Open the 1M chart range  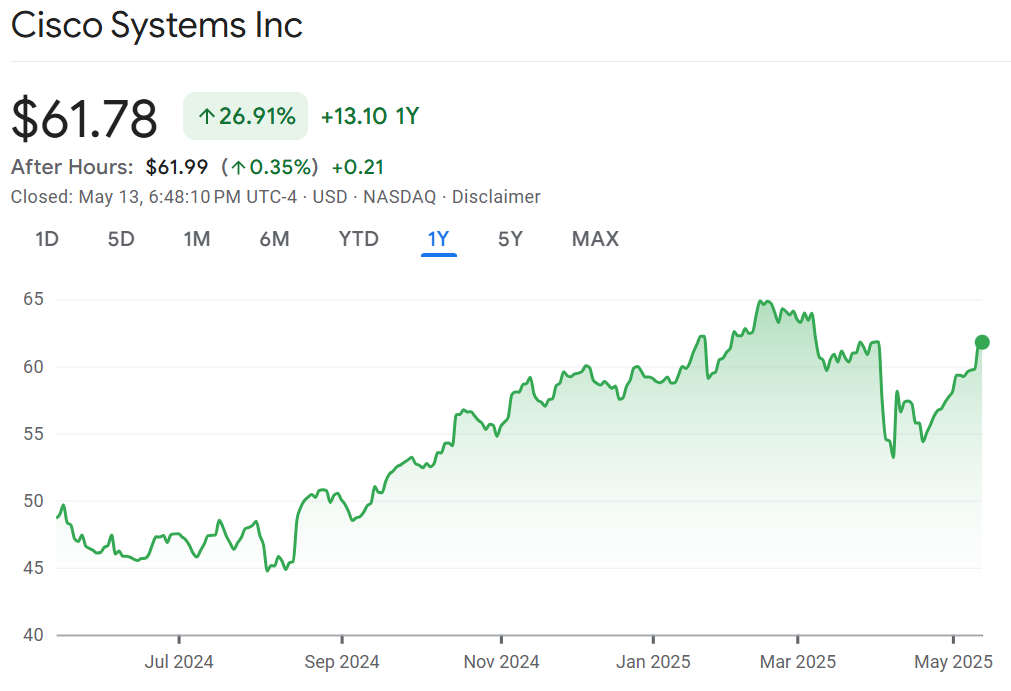(x=197, y=239)
